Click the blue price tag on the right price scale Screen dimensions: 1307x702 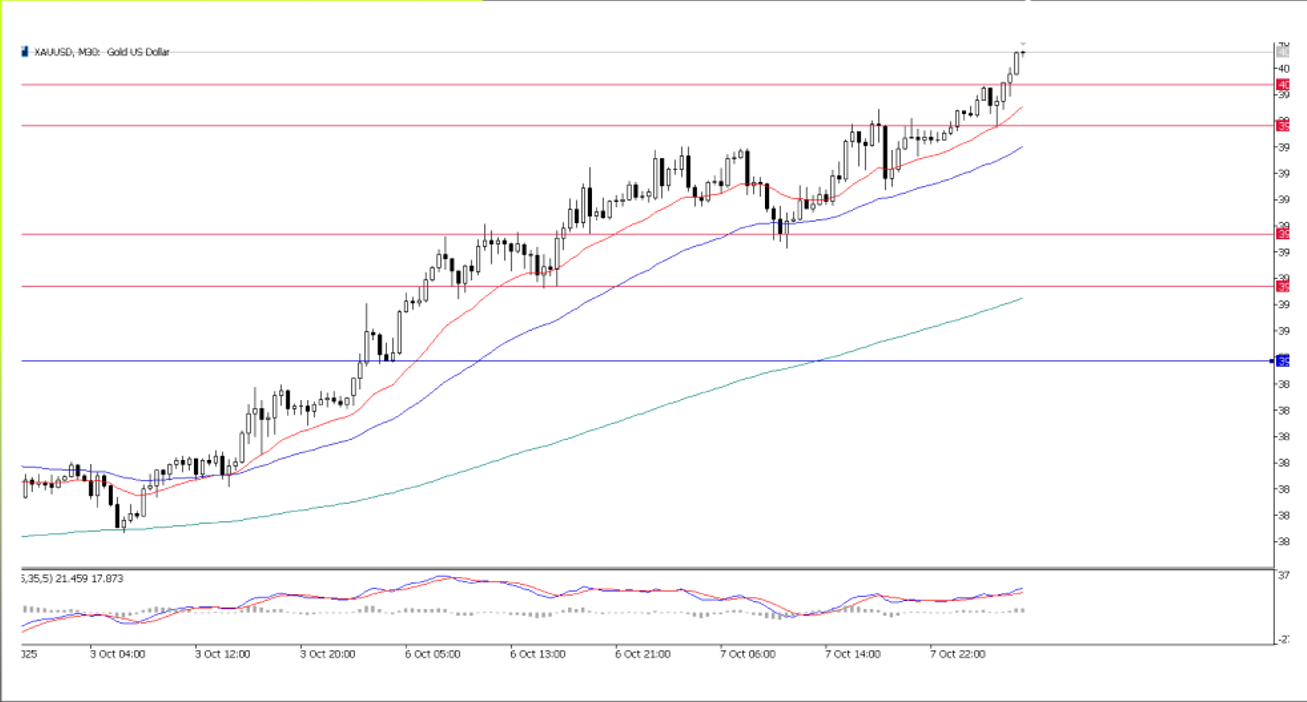[x=1284, y=360]
